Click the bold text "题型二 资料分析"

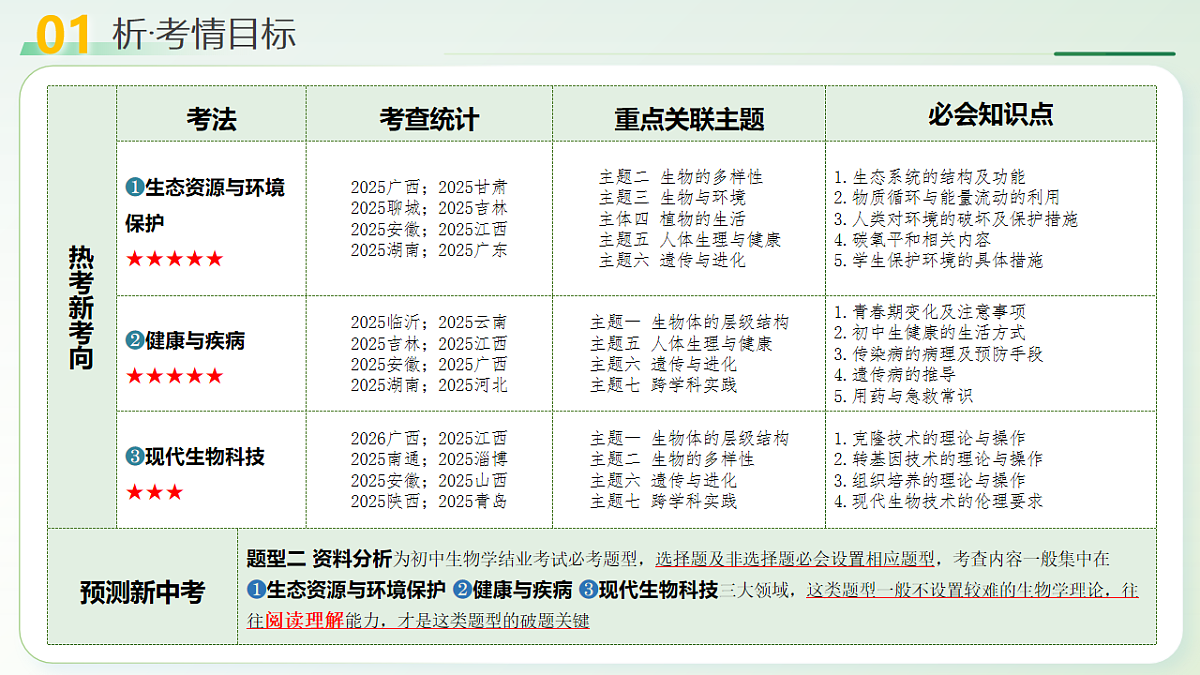(x=319, y=558)
